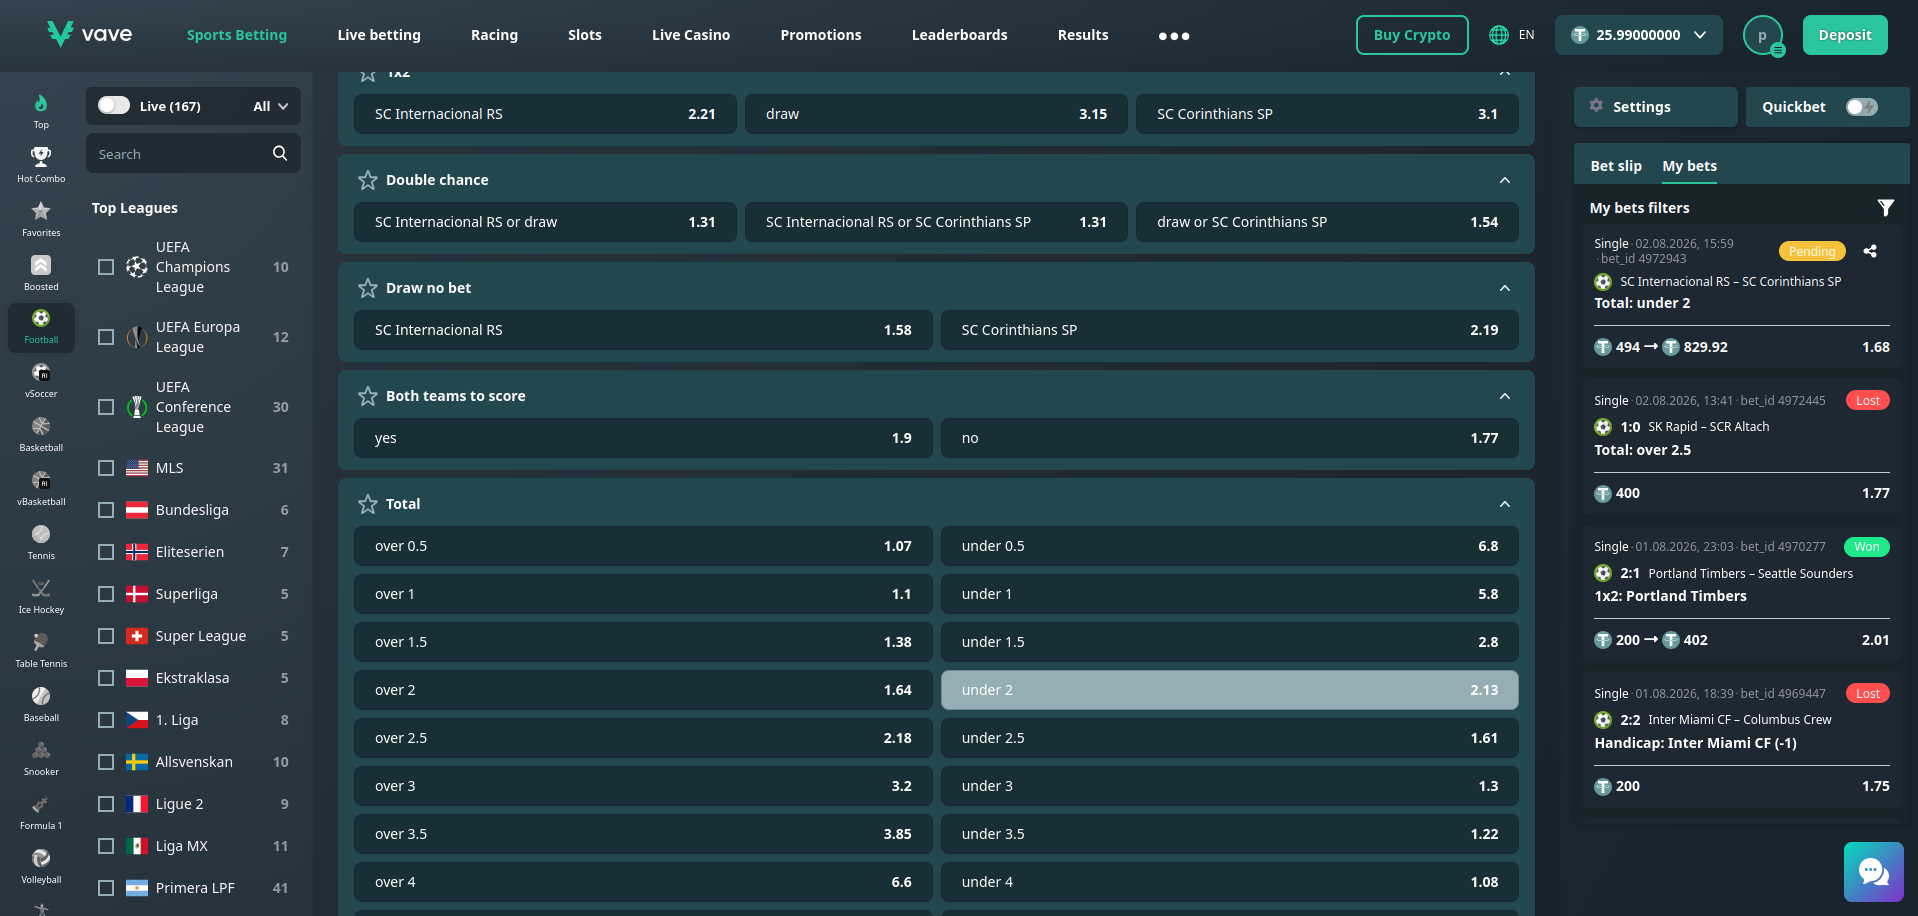Check the Superliga checkbox
Viewport: 1918px width, 916px height.
[x=106, y=594]
